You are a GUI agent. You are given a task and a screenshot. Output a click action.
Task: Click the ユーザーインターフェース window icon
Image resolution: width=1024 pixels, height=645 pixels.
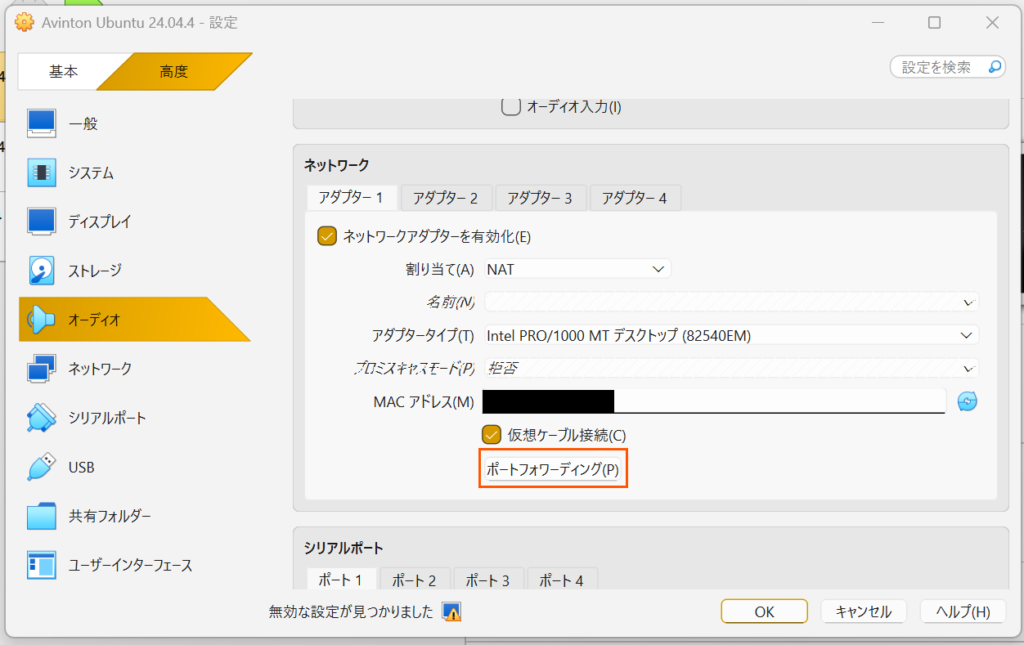pos(41,565)
